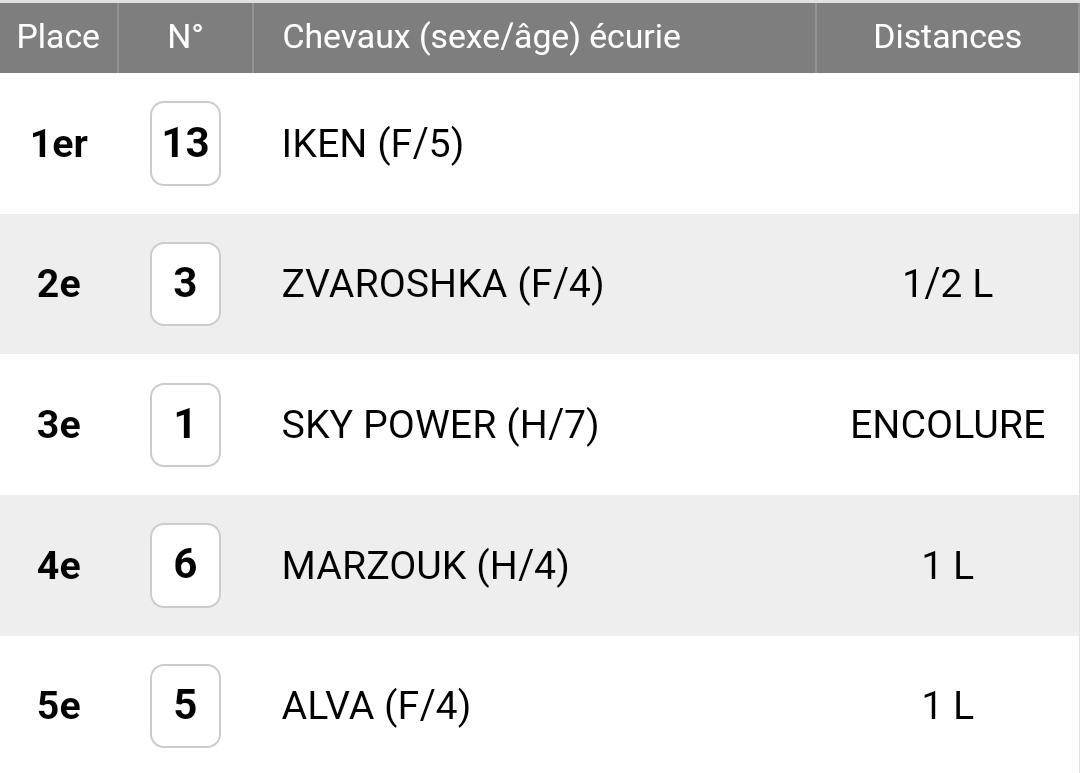Click the number 13 badge for IKEN
The width and height of the screenshot is (1080, 773).
coord(185,143)
